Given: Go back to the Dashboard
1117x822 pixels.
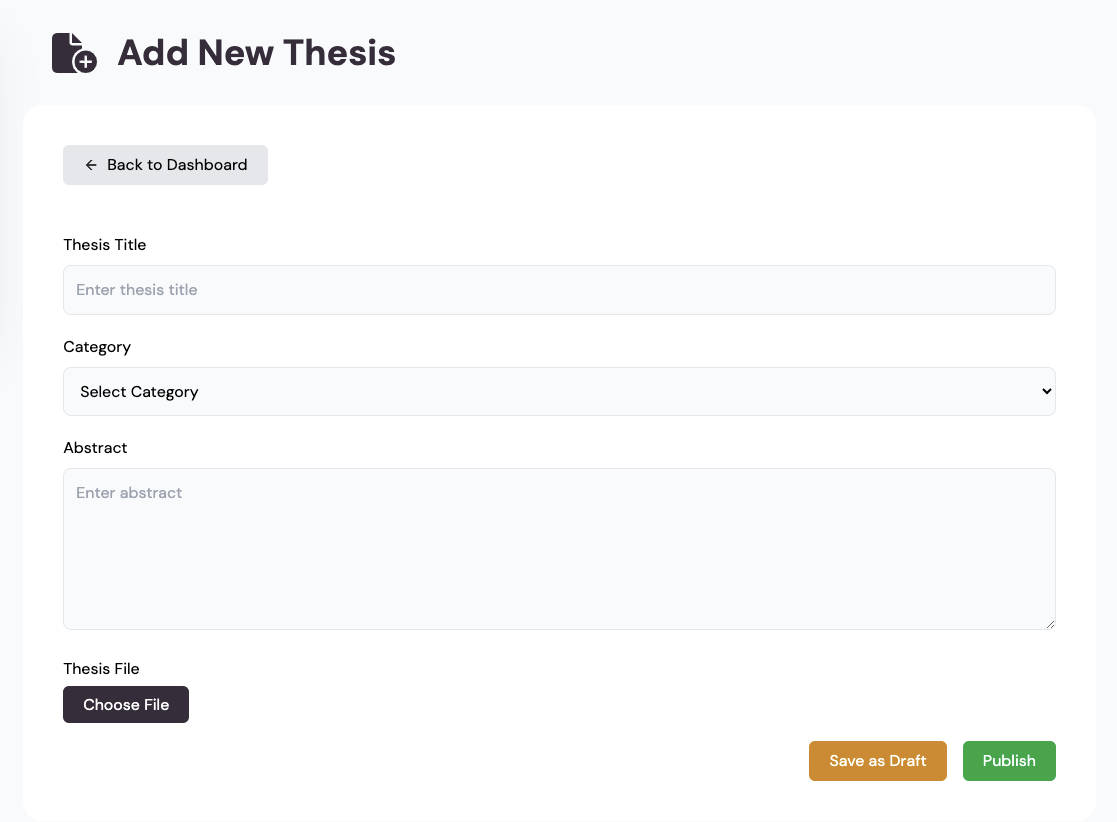Looking at the screenshot, I should [x=165, y=165].
